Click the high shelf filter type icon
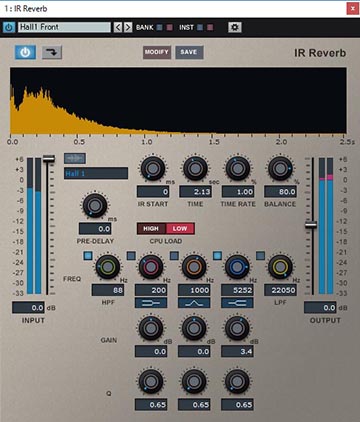Viewport: 360px width, 422px height. pyautogui.click(x=237, y=303)
